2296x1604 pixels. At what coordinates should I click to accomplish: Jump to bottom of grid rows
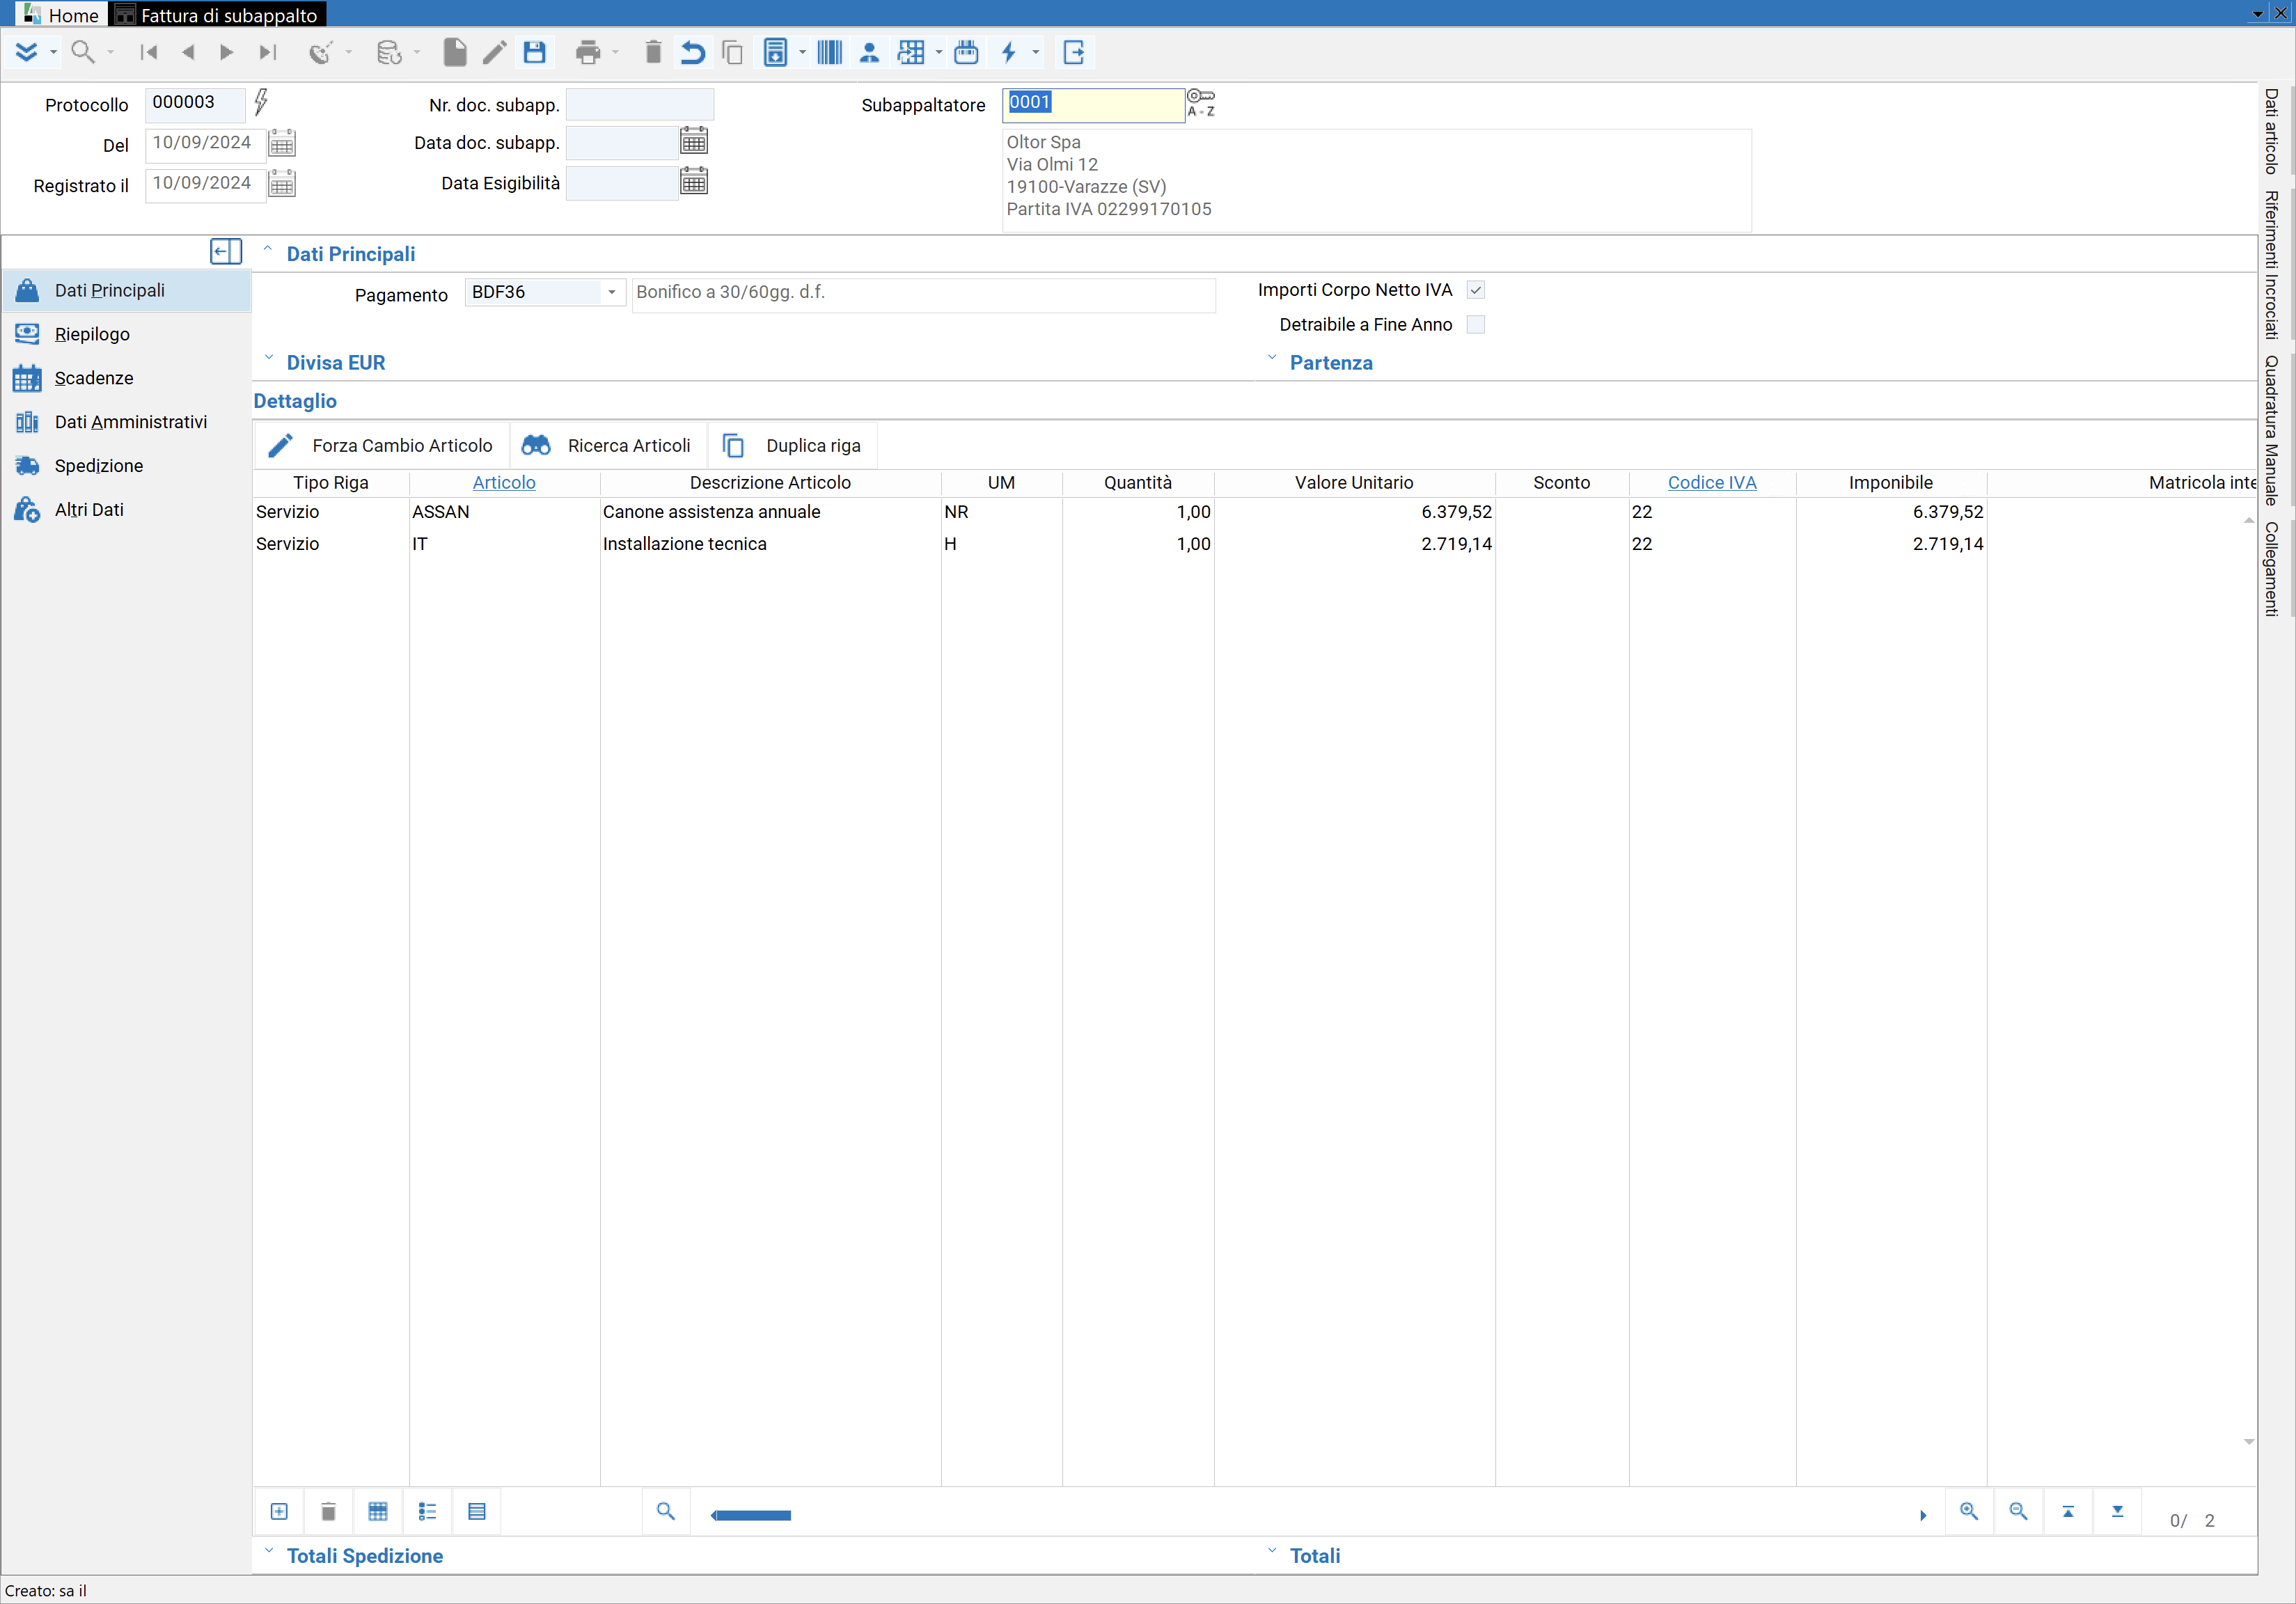tap(2117, 1511)
